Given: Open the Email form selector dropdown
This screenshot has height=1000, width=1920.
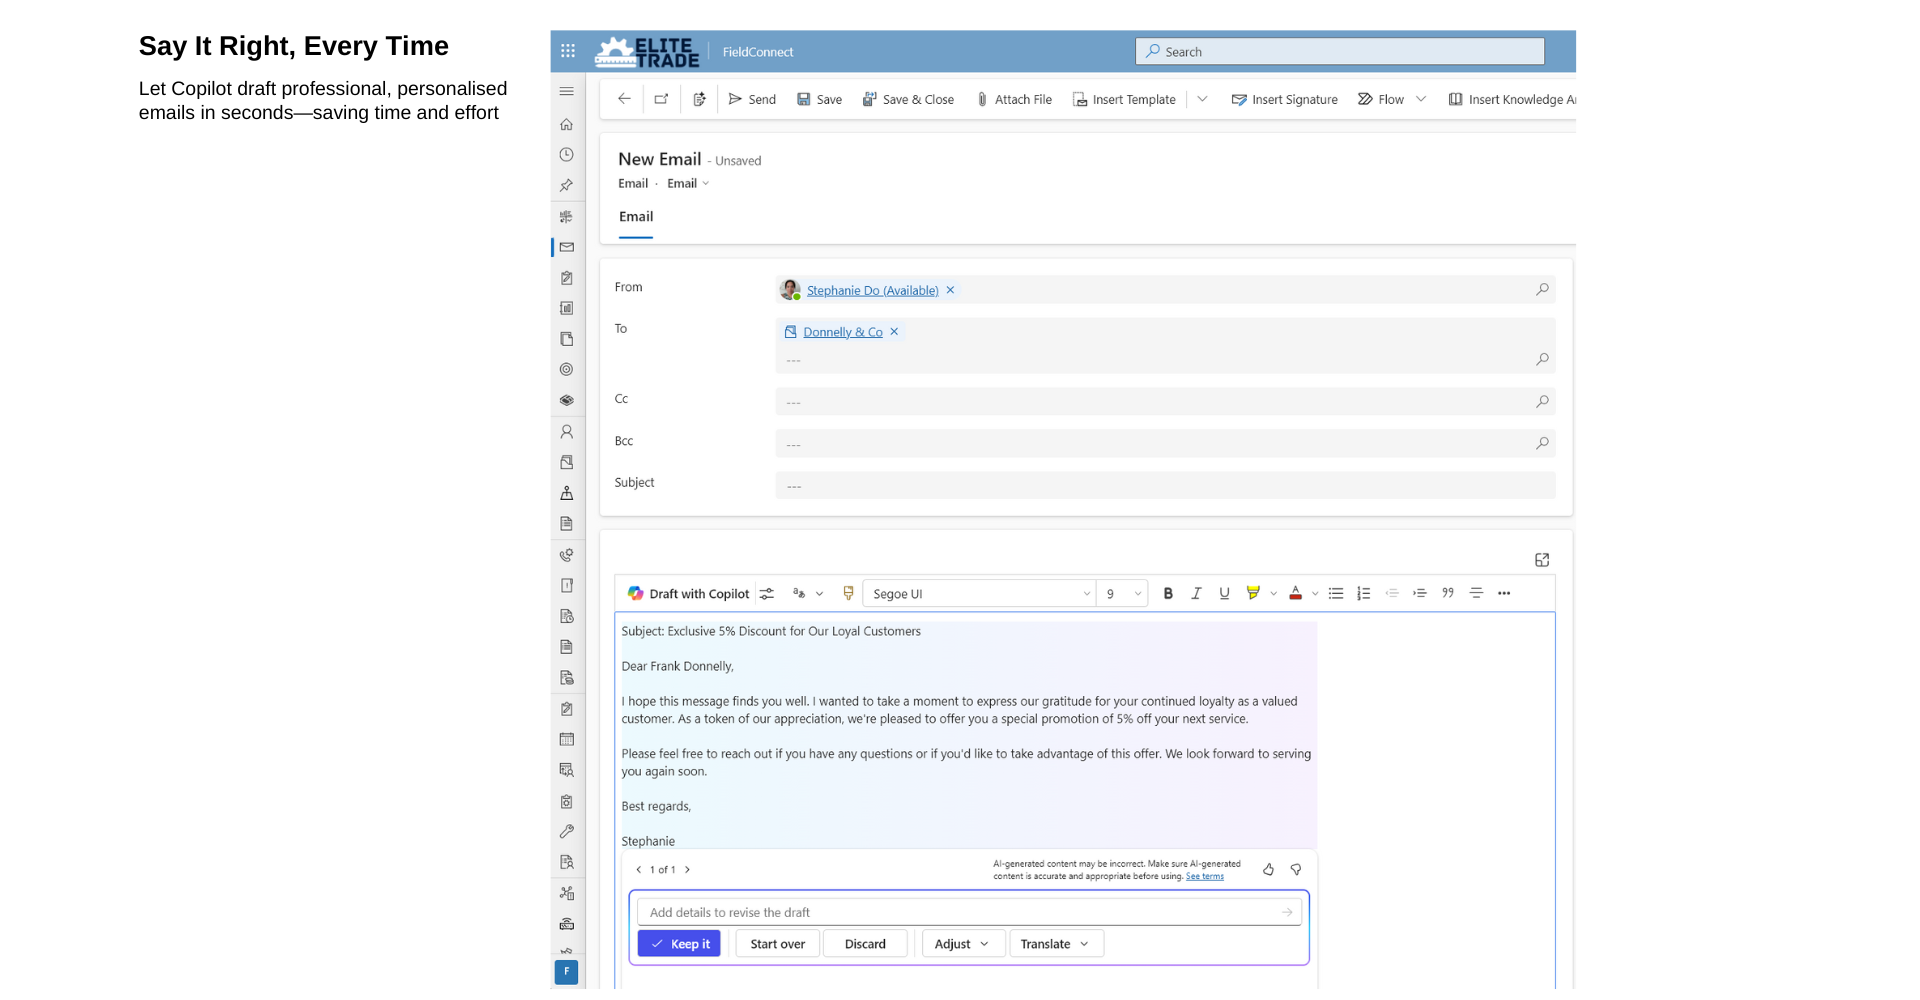Looking at the screenshot, I should coord(689,183).
